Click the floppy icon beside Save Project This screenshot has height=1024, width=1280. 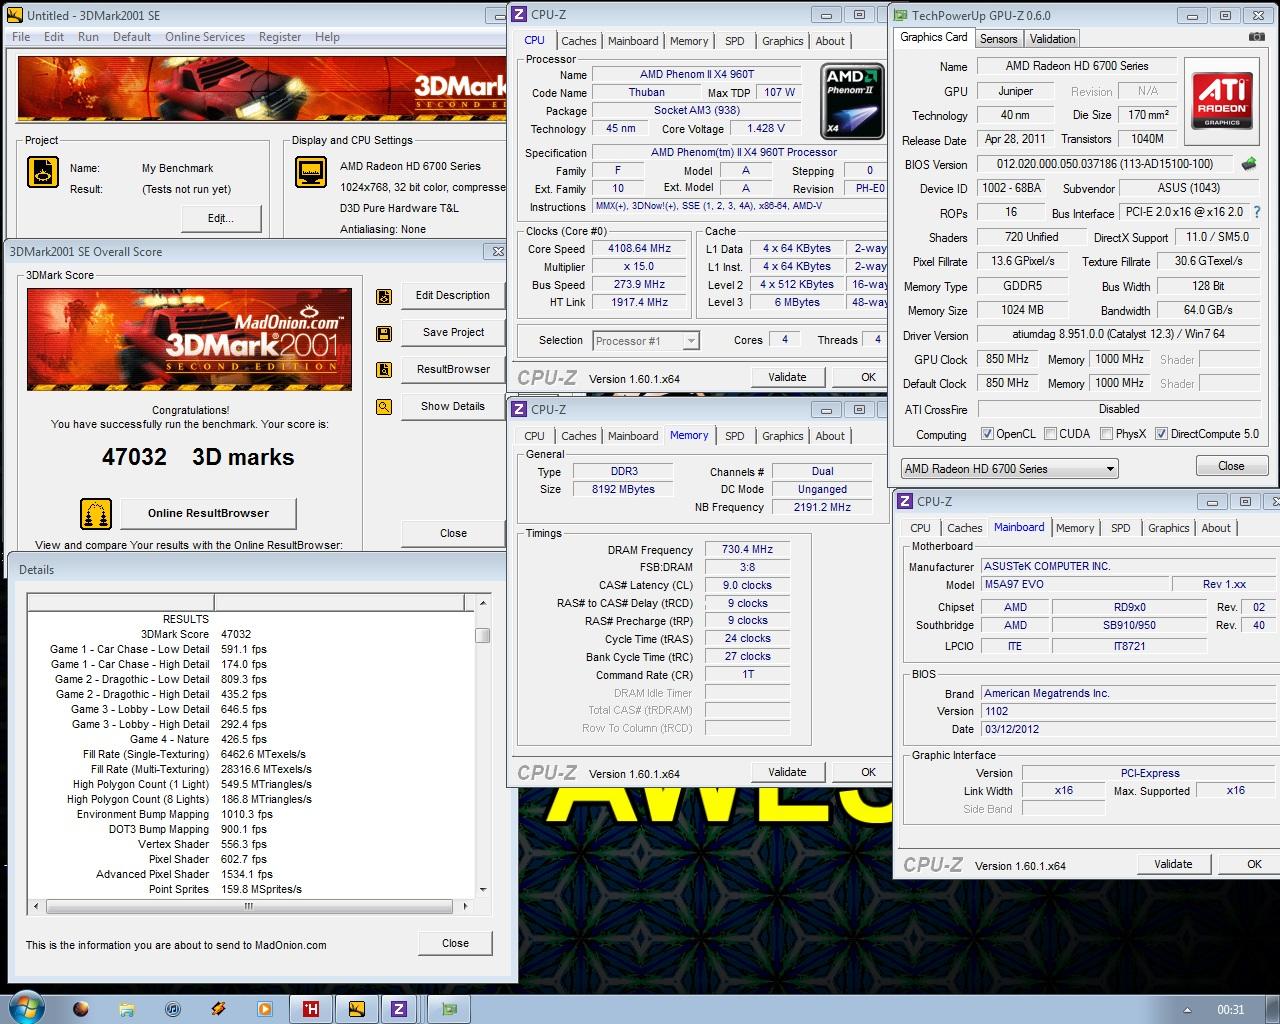384,333
